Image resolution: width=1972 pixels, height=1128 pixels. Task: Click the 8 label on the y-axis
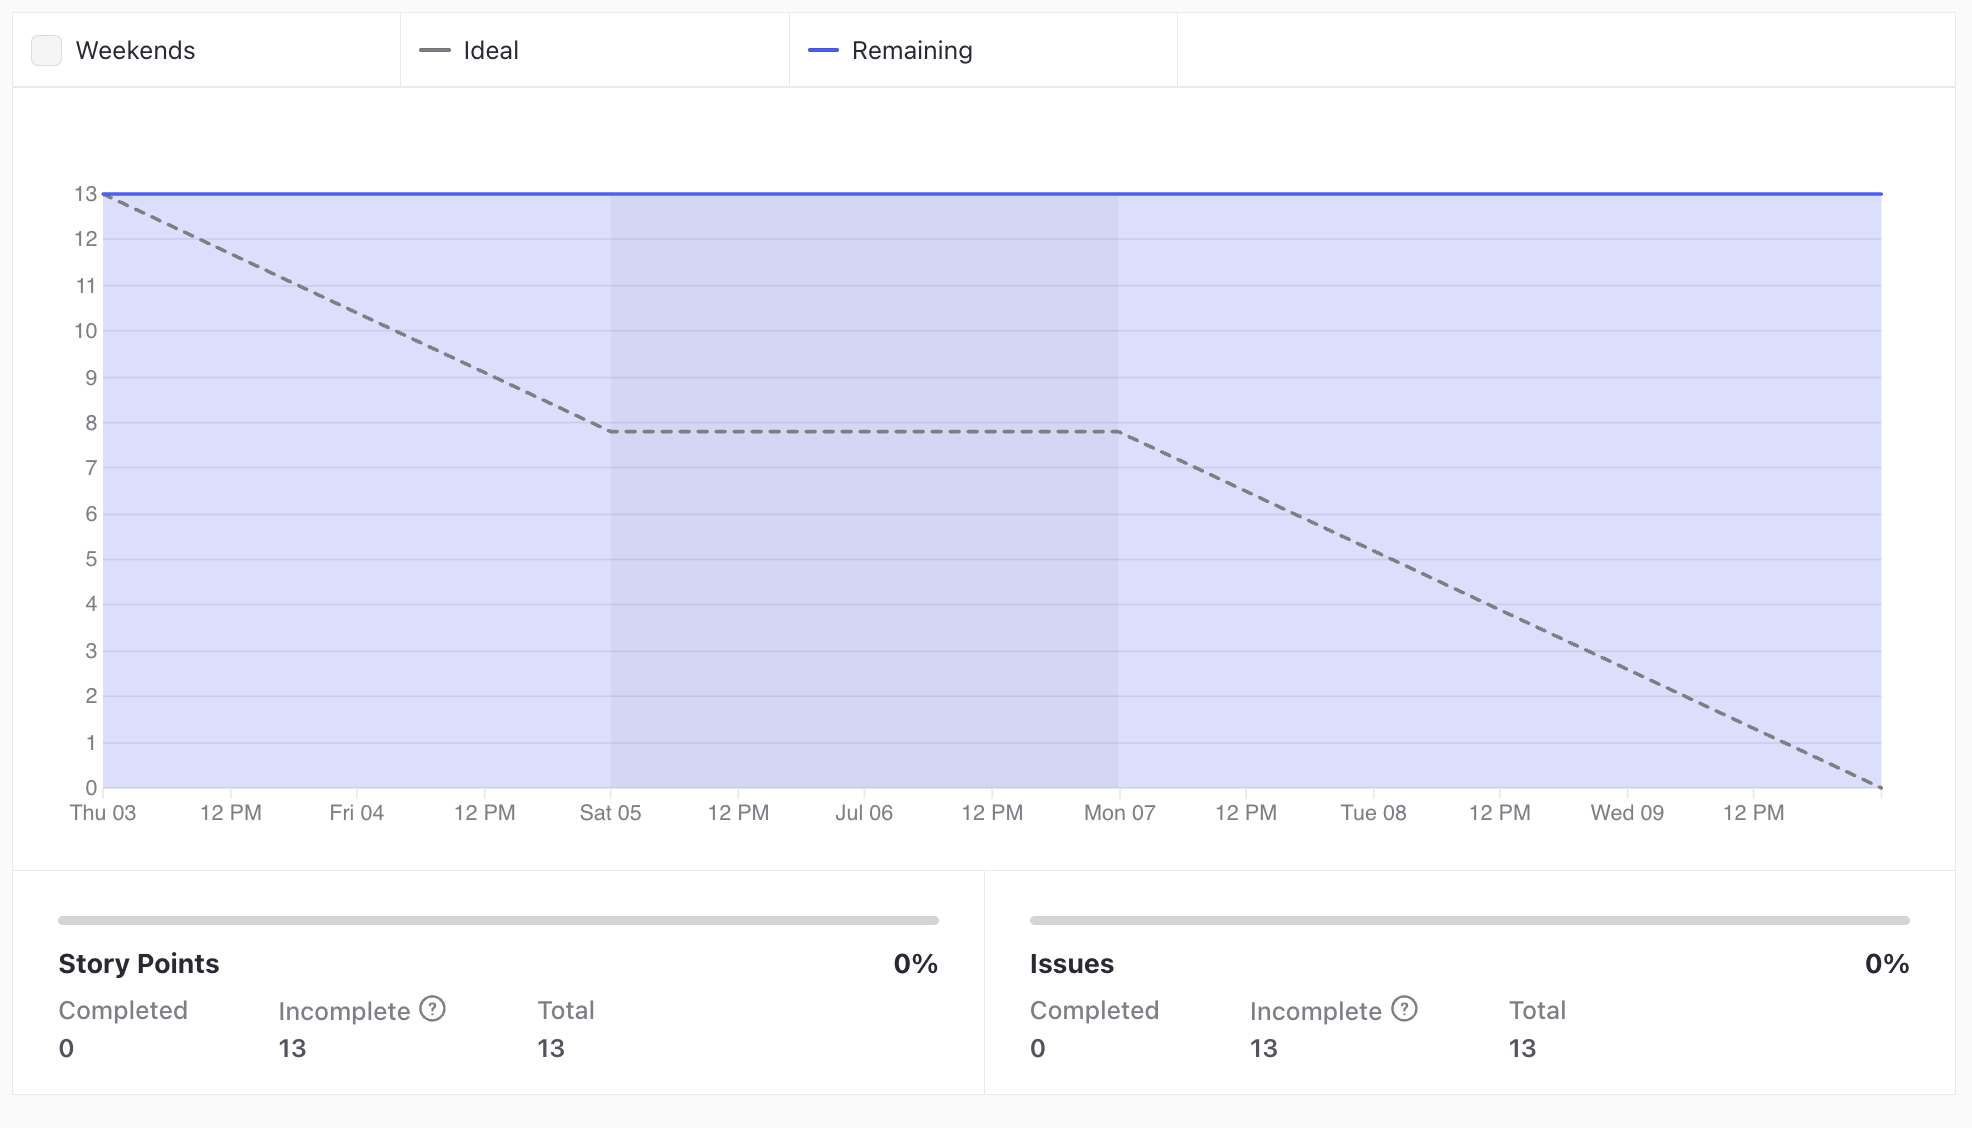(x=91, y=423)
